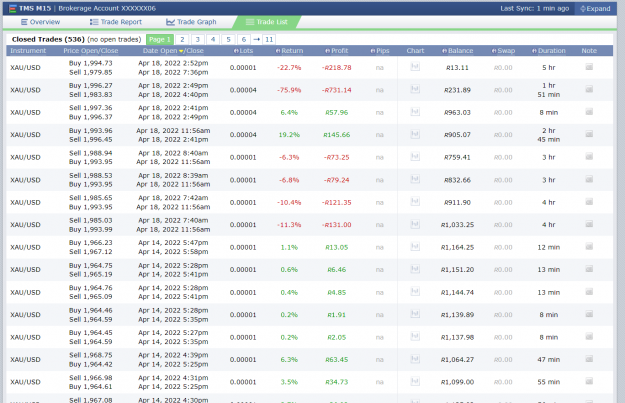The width and height of the screenshot is (625, 403).
Task: Open chart icon for -R131.00 trade
Action: pos(415,224)
